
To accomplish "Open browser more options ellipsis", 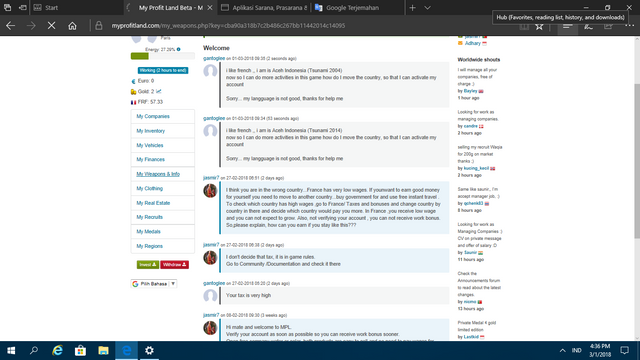I will pos(629,26).
